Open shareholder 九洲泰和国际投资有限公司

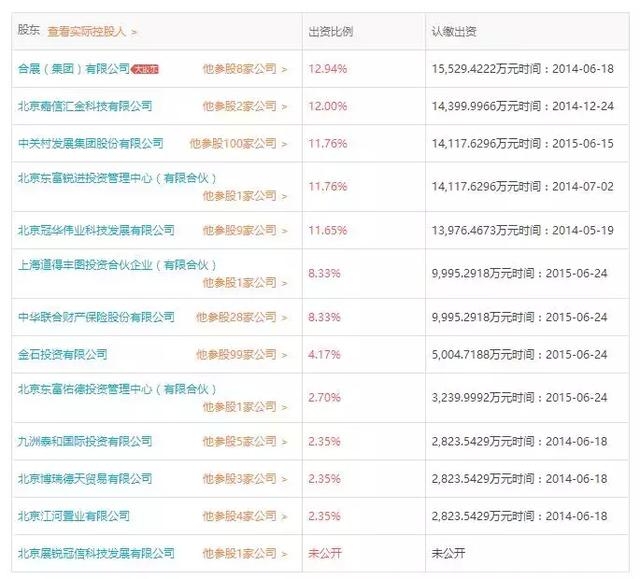tap(85, 441)
